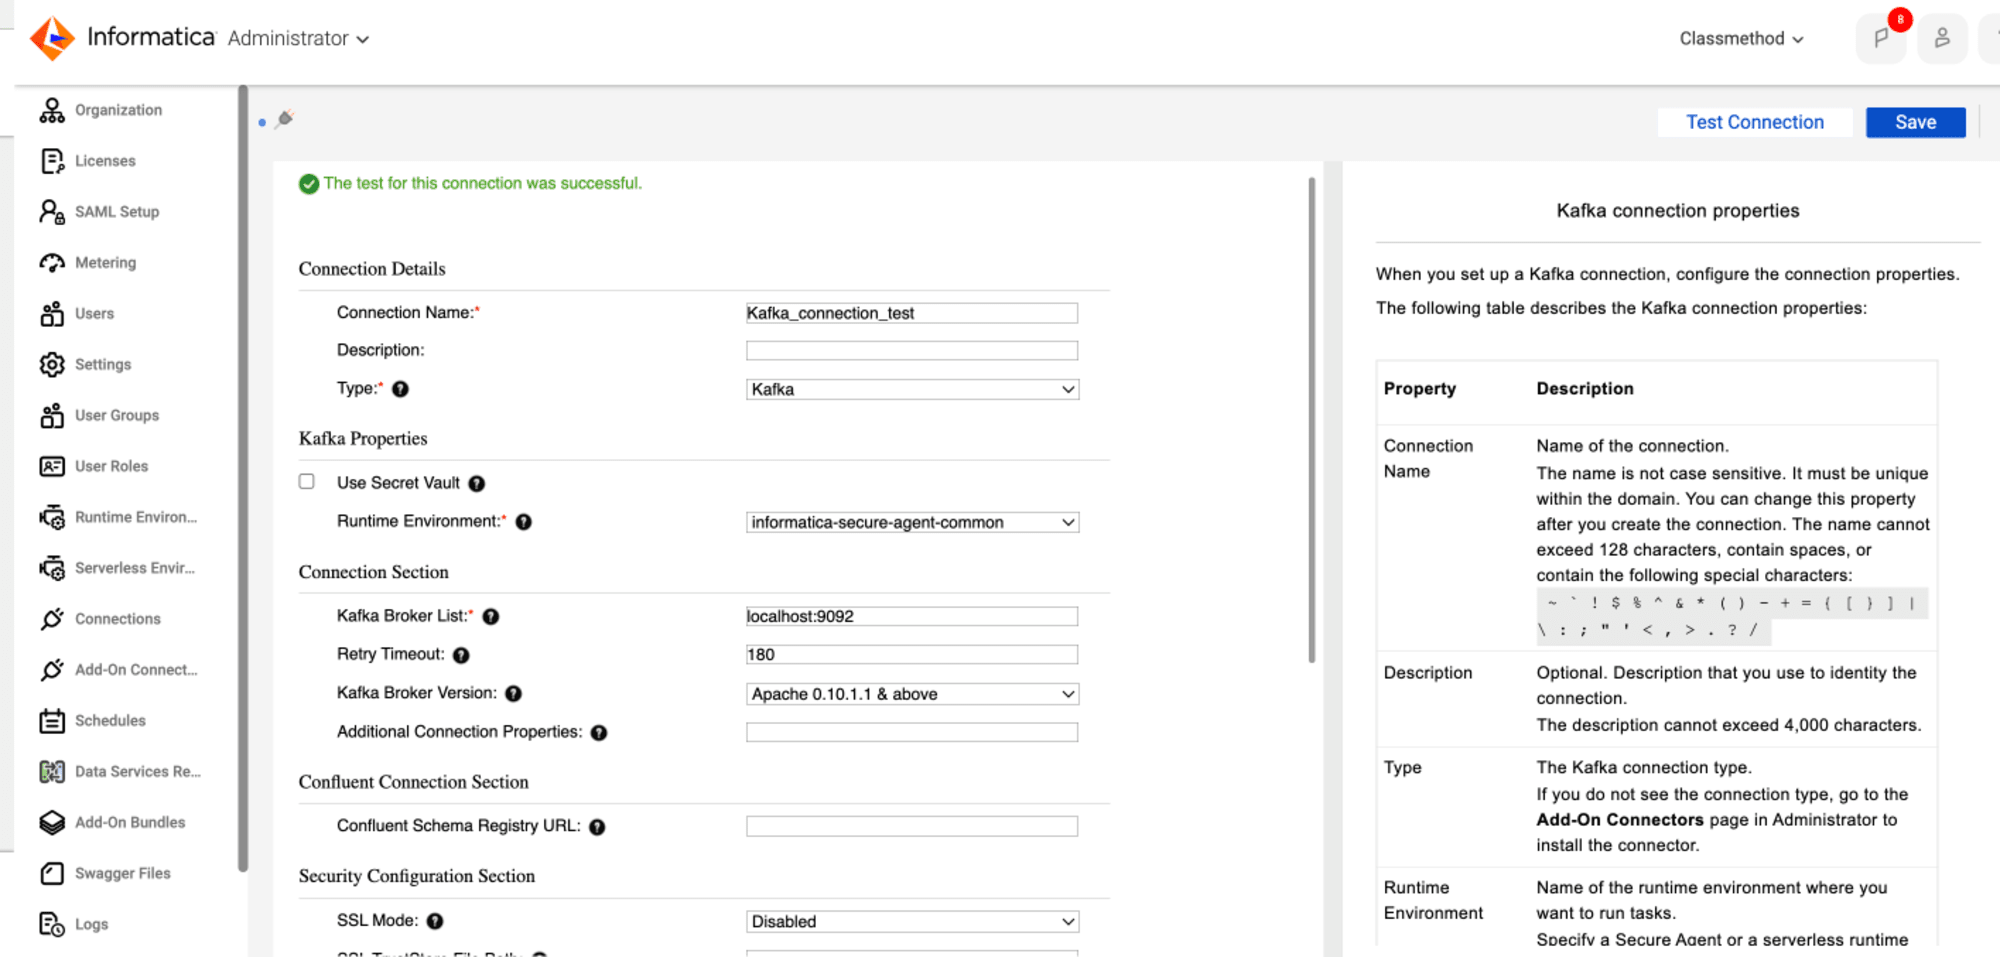Click the form panel vertical scrollbar
2000x957 pixels.
[1311, 420]
